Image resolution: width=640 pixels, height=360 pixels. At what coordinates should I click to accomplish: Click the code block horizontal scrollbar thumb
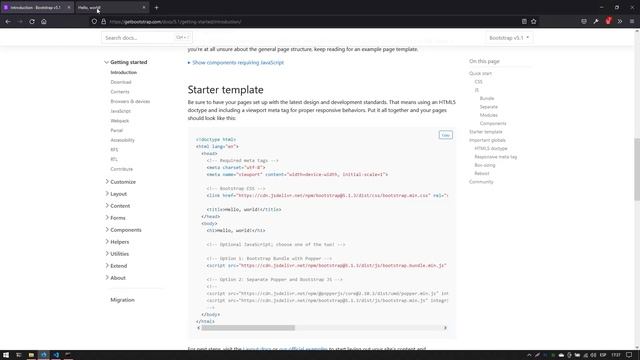click(x=248, y=328)
